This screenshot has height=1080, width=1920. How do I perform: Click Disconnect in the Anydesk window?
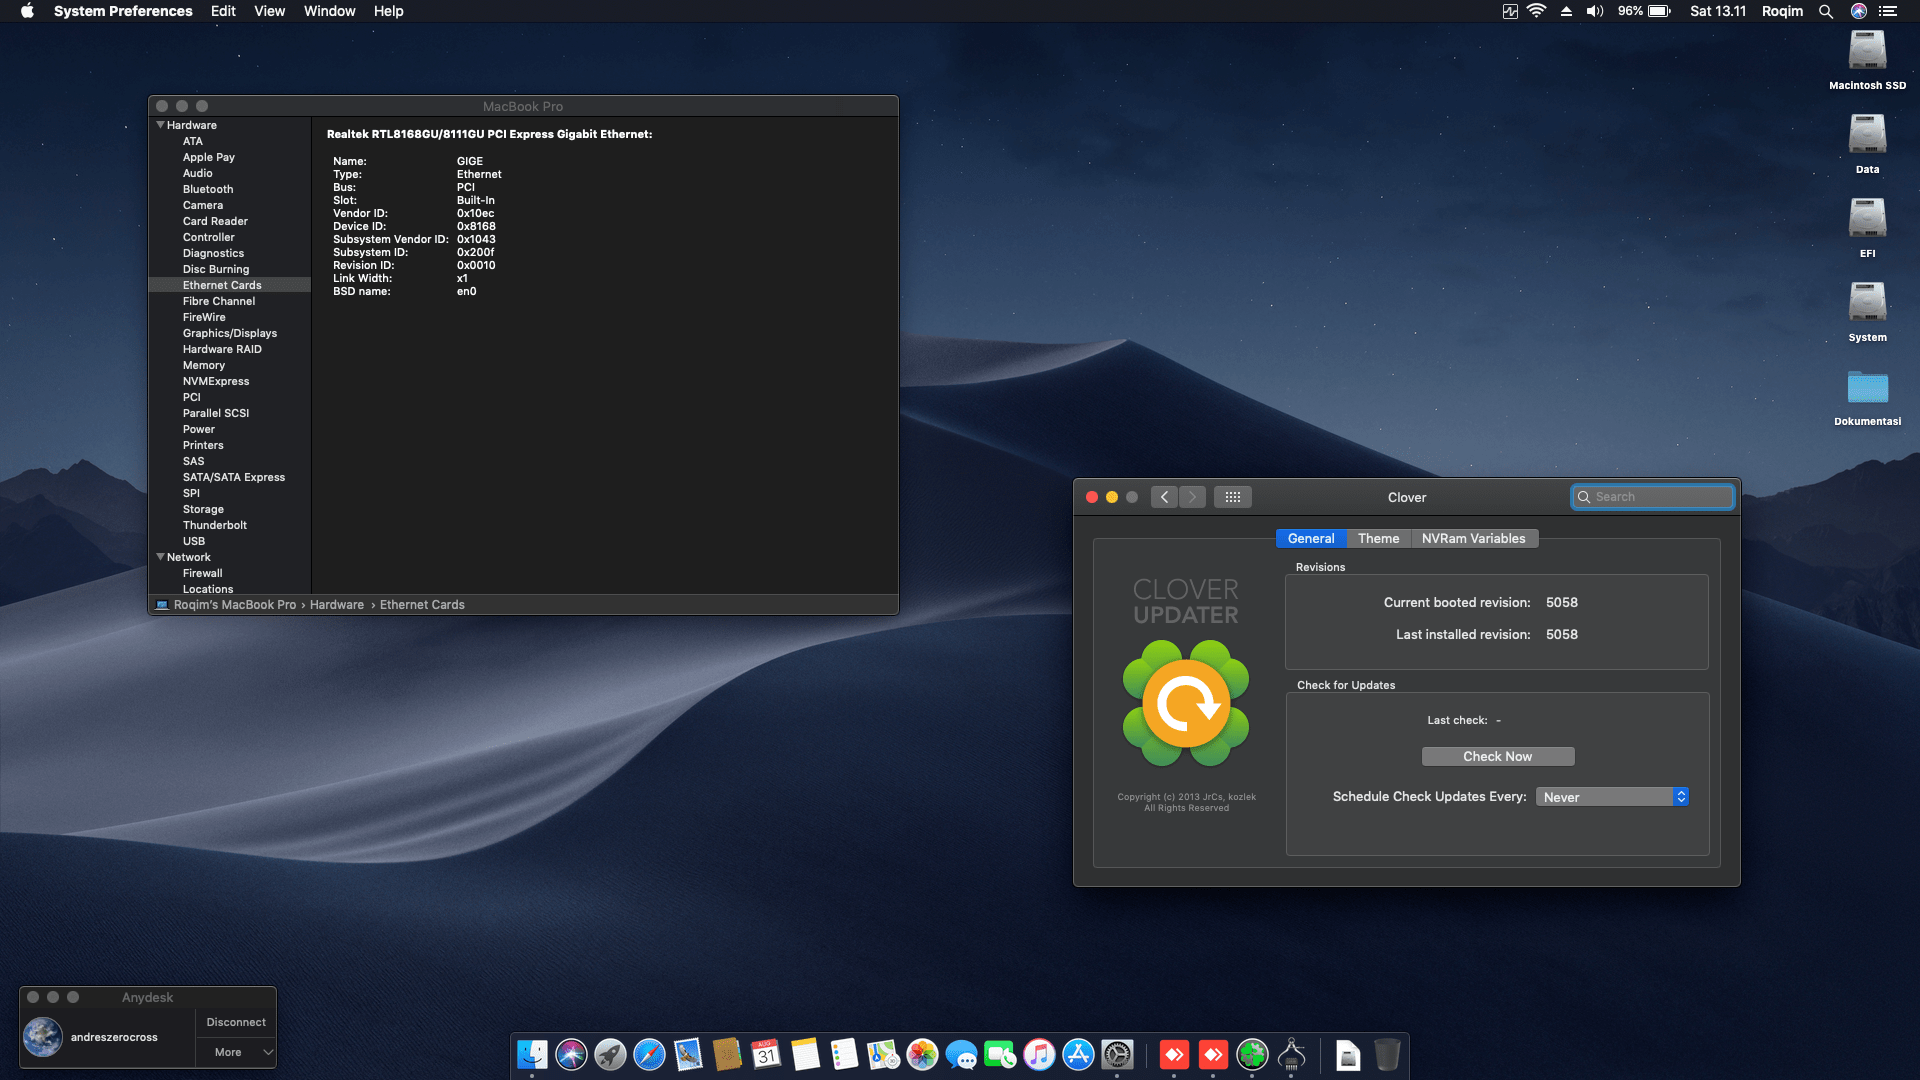click(x=236, y=1022)
